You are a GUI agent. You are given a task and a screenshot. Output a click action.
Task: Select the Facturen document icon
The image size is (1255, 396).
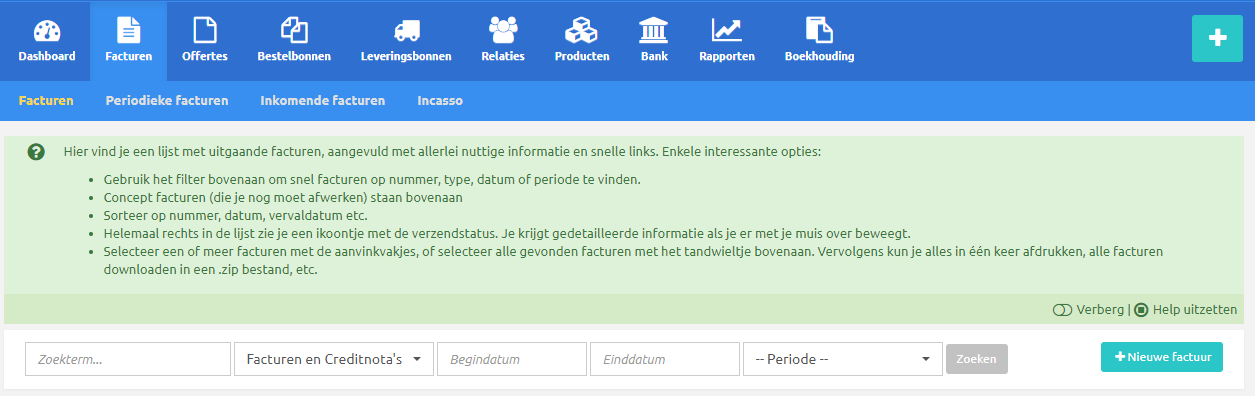click(128, 30)
